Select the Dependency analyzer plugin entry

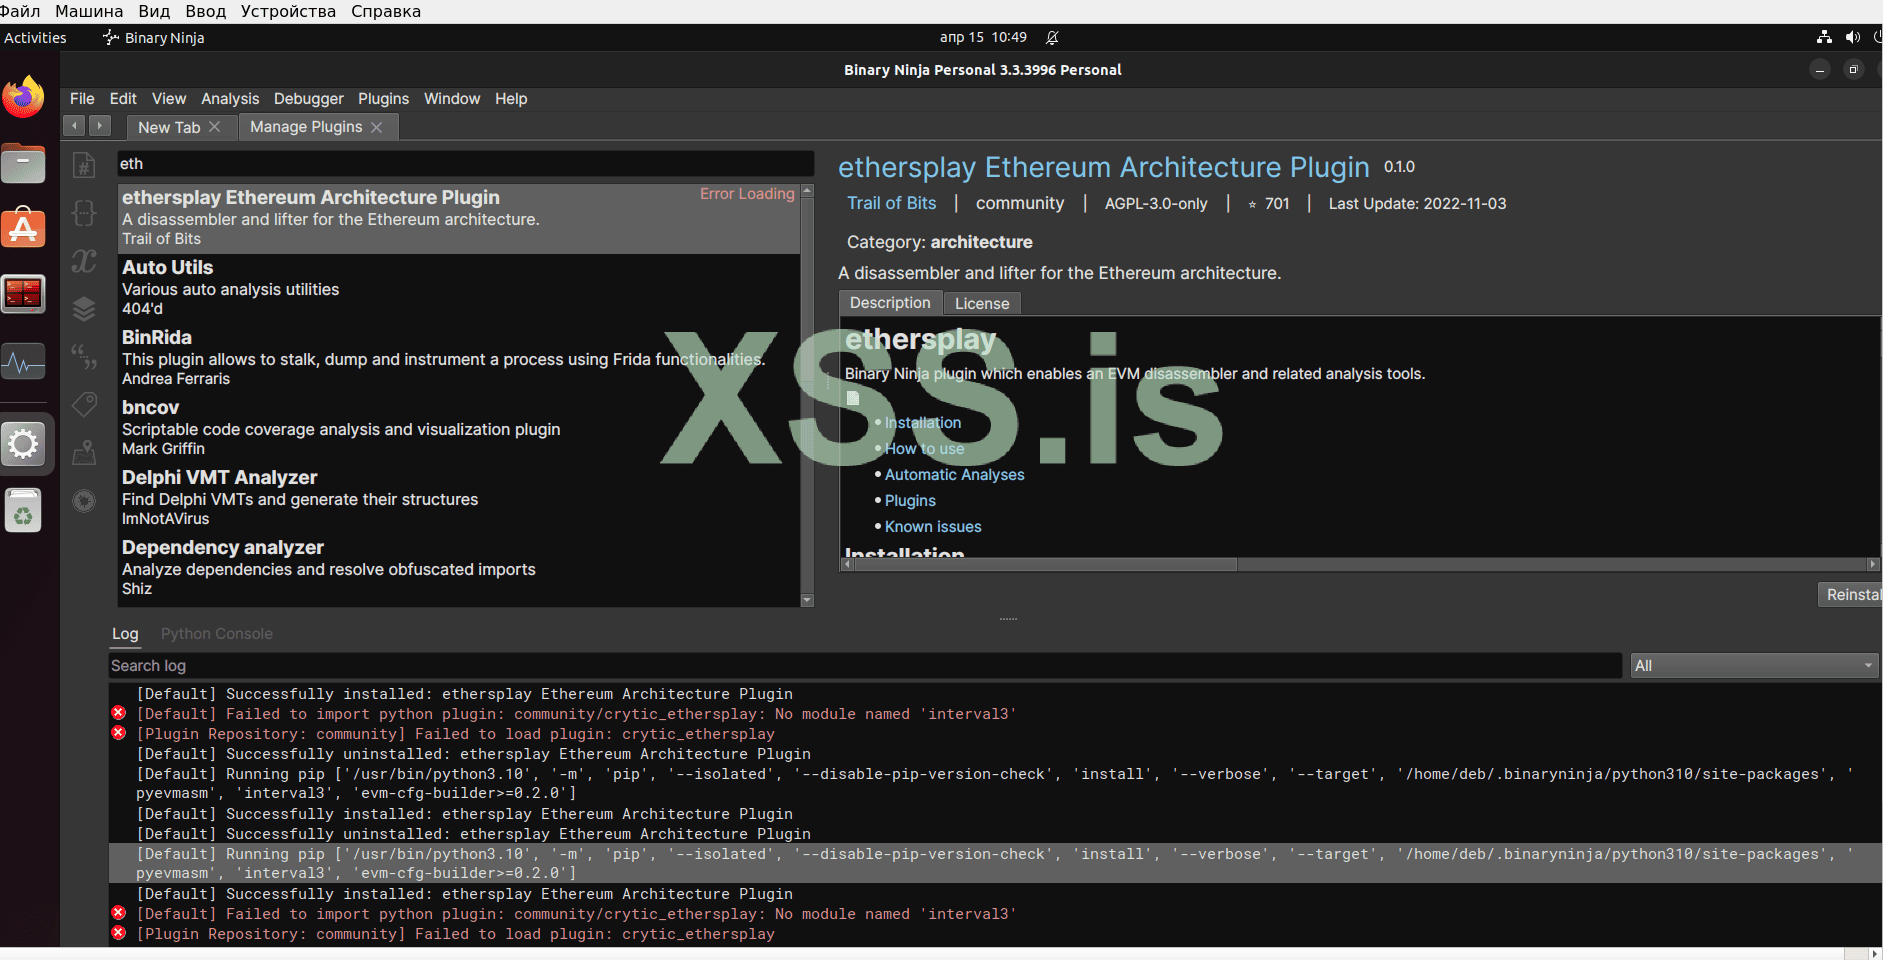tap(459, 568)
